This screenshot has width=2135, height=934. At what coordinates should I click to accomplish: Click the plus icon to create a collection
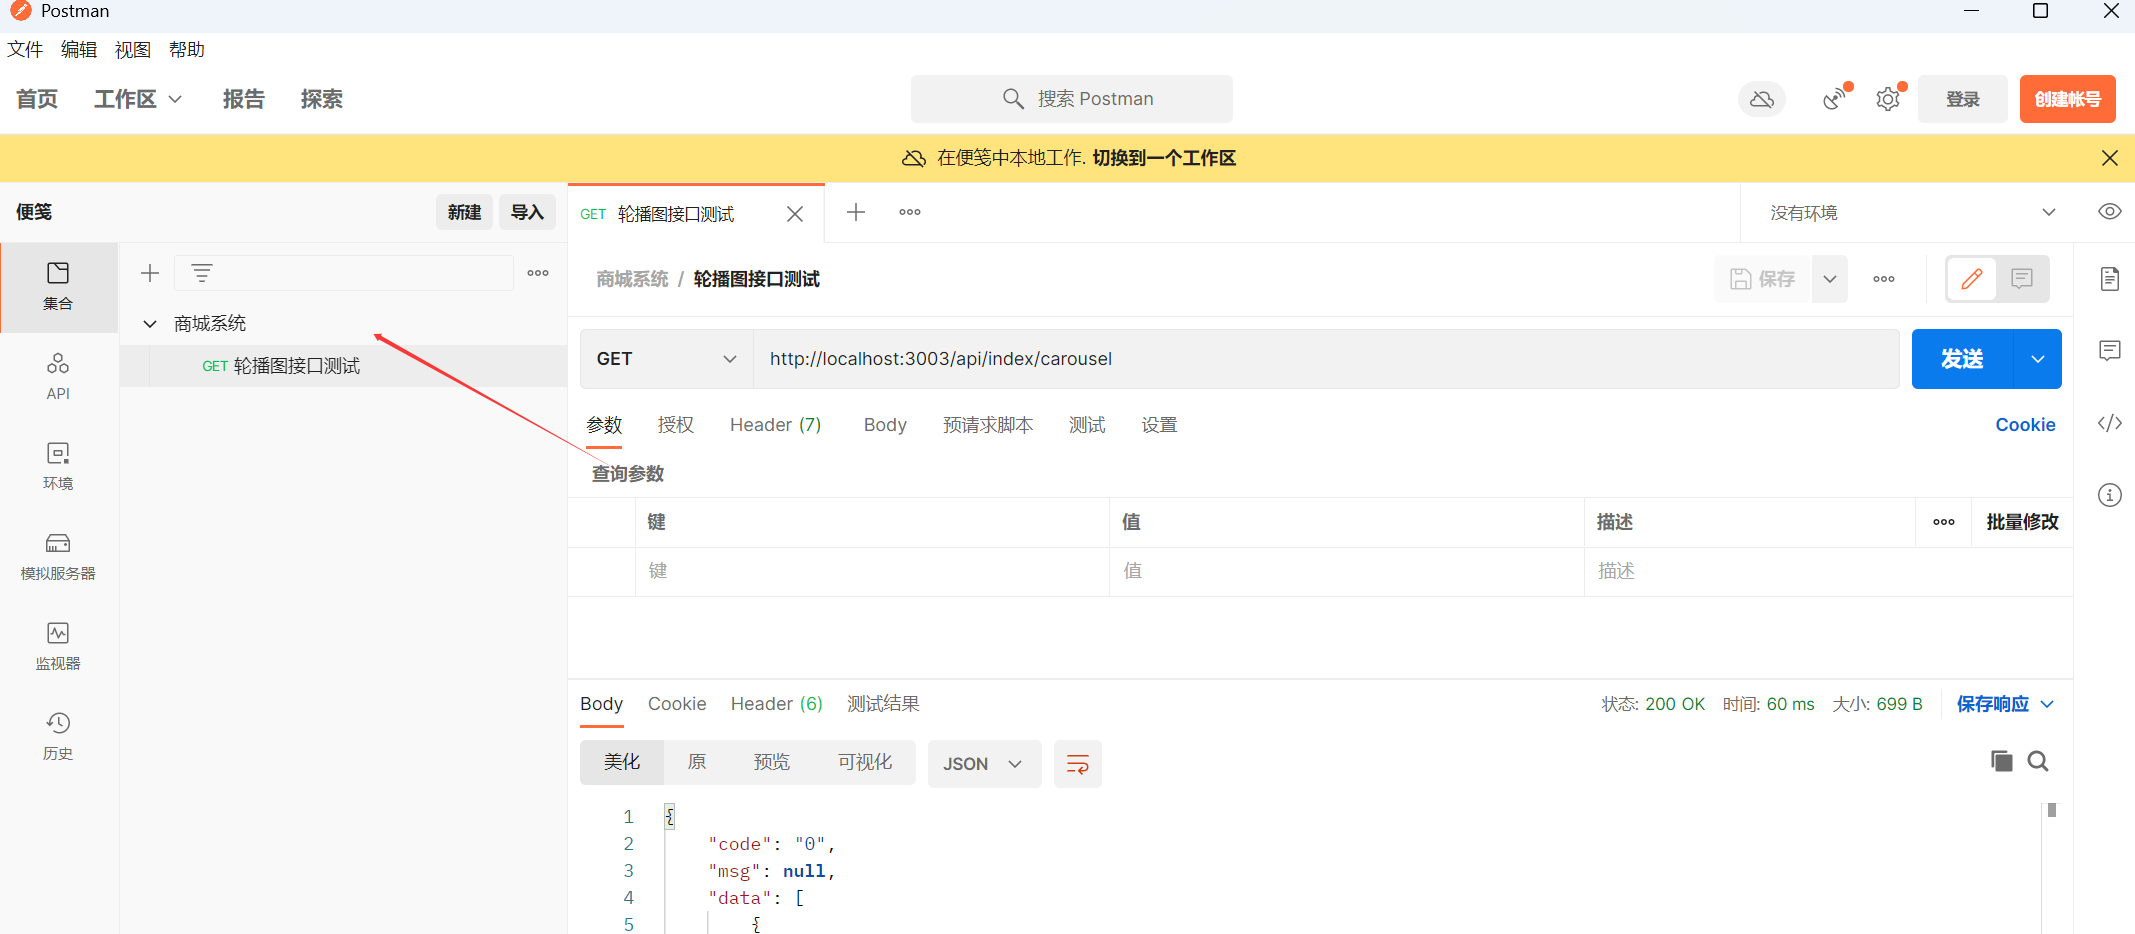(x=150, y=273)
